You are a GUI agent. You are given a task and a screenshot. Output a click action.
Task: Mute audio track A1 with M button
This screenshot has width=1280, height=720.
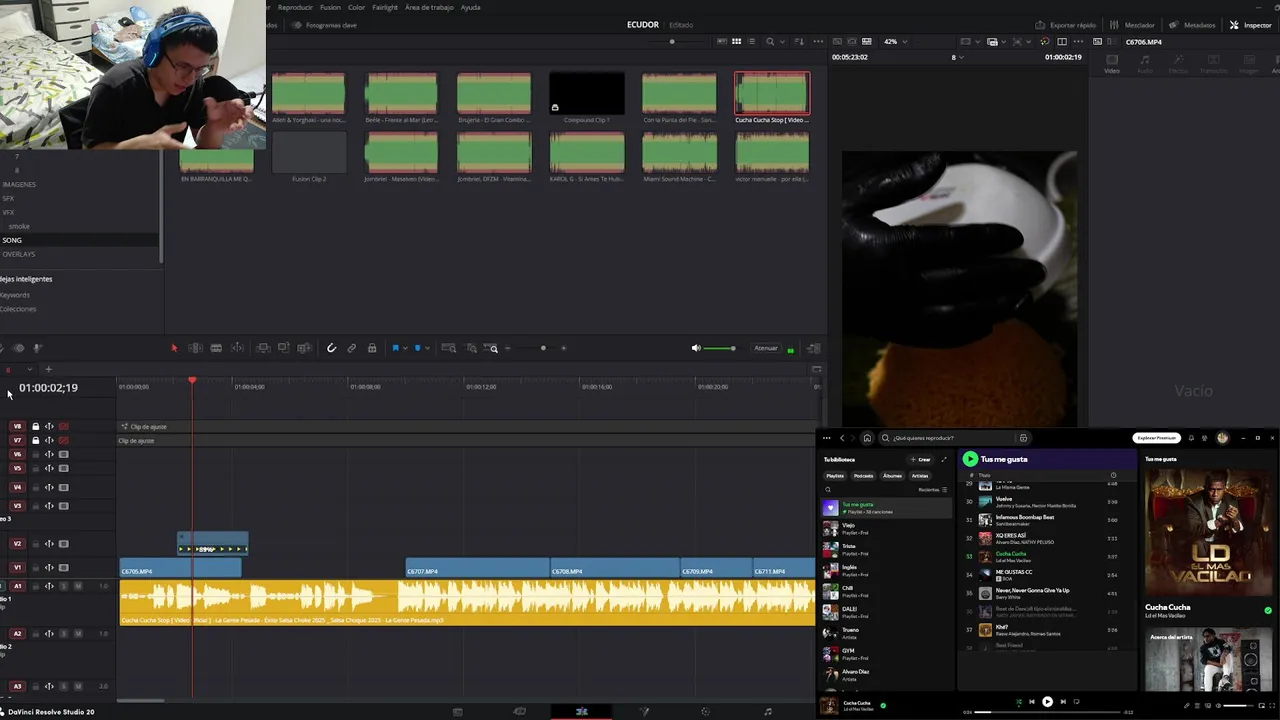point(77,586)
